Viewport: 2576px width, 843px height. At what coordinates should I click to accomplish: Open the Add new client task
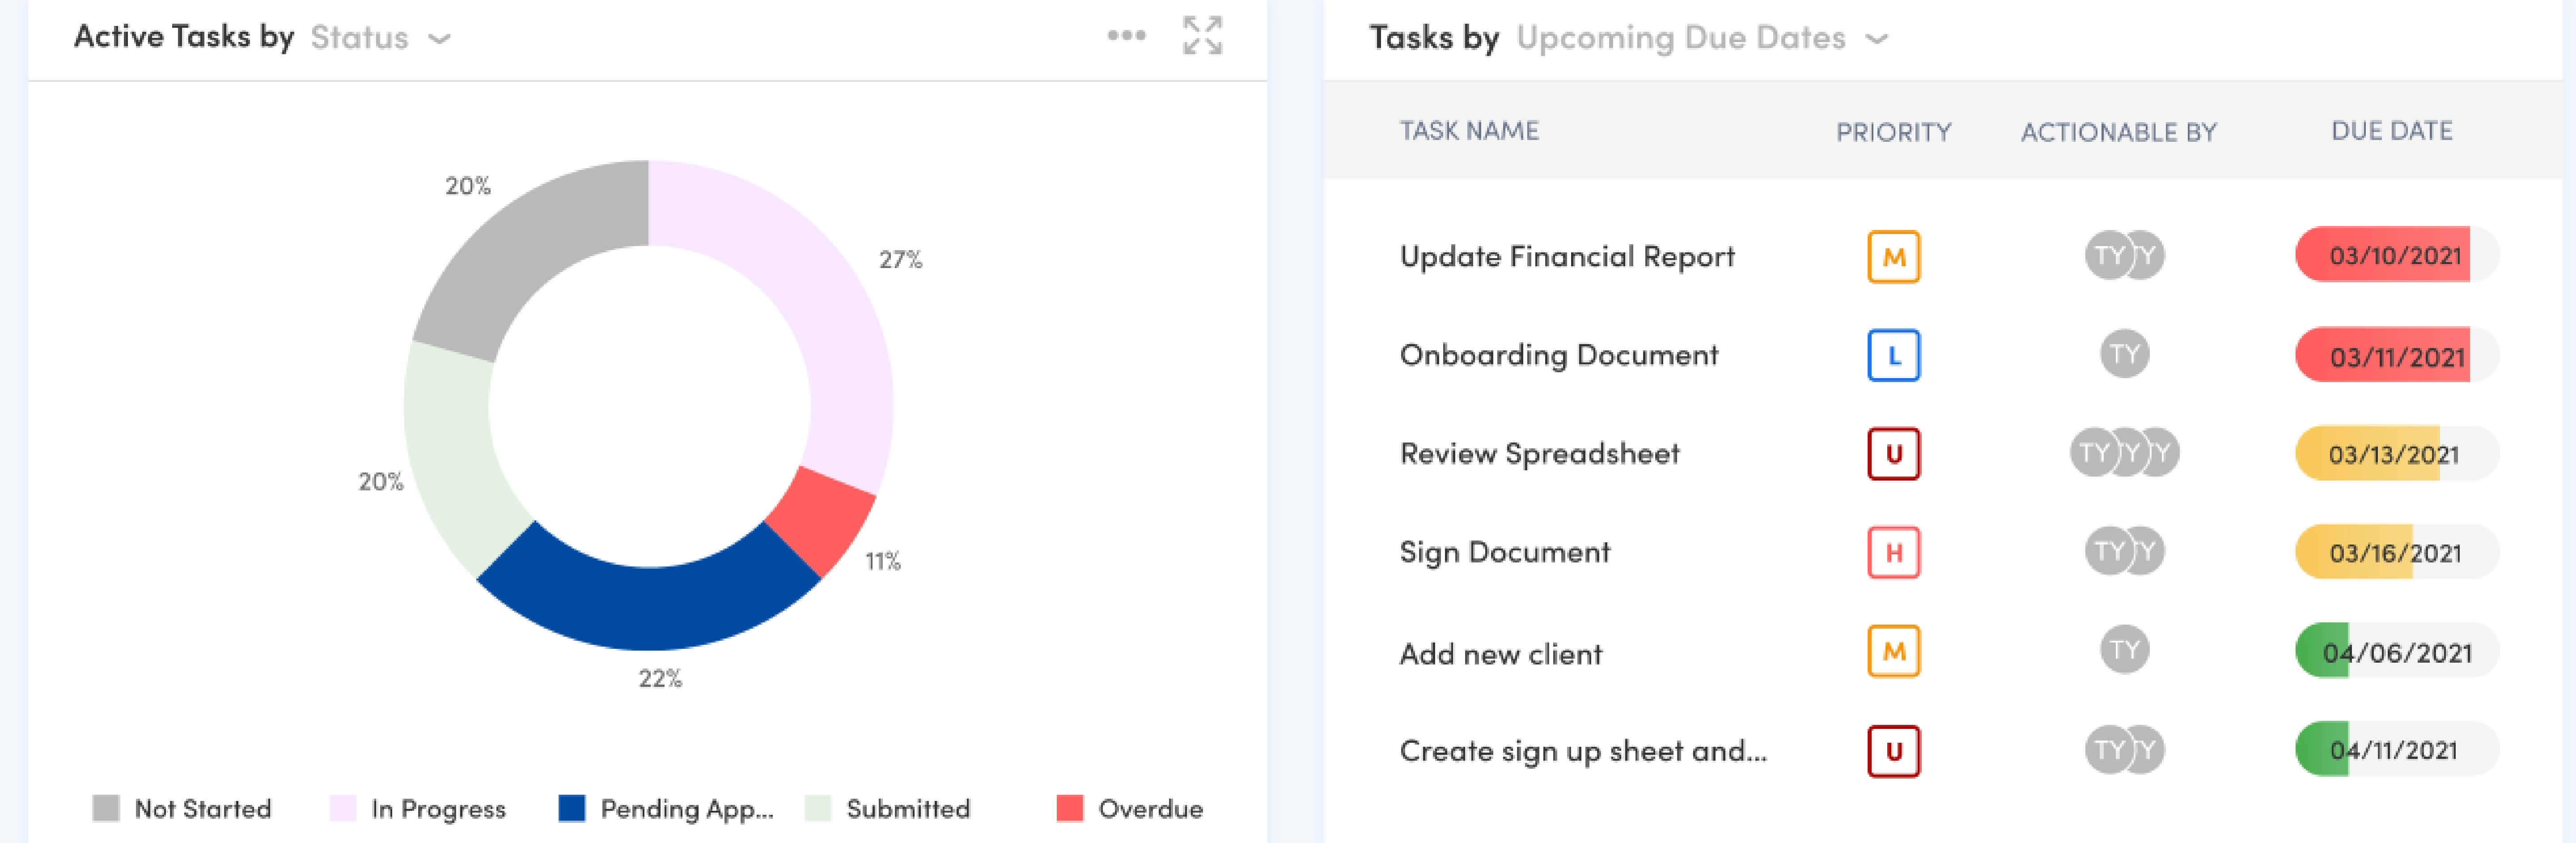1501,654
